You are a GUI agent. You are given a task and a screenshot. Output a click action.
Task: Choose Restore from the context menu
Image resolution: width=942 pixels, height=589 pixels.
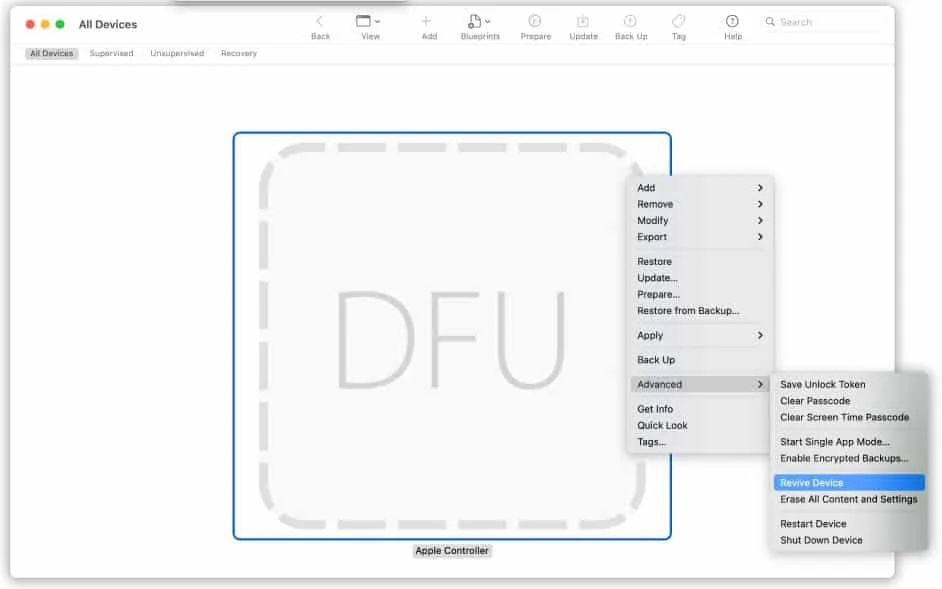700,261
